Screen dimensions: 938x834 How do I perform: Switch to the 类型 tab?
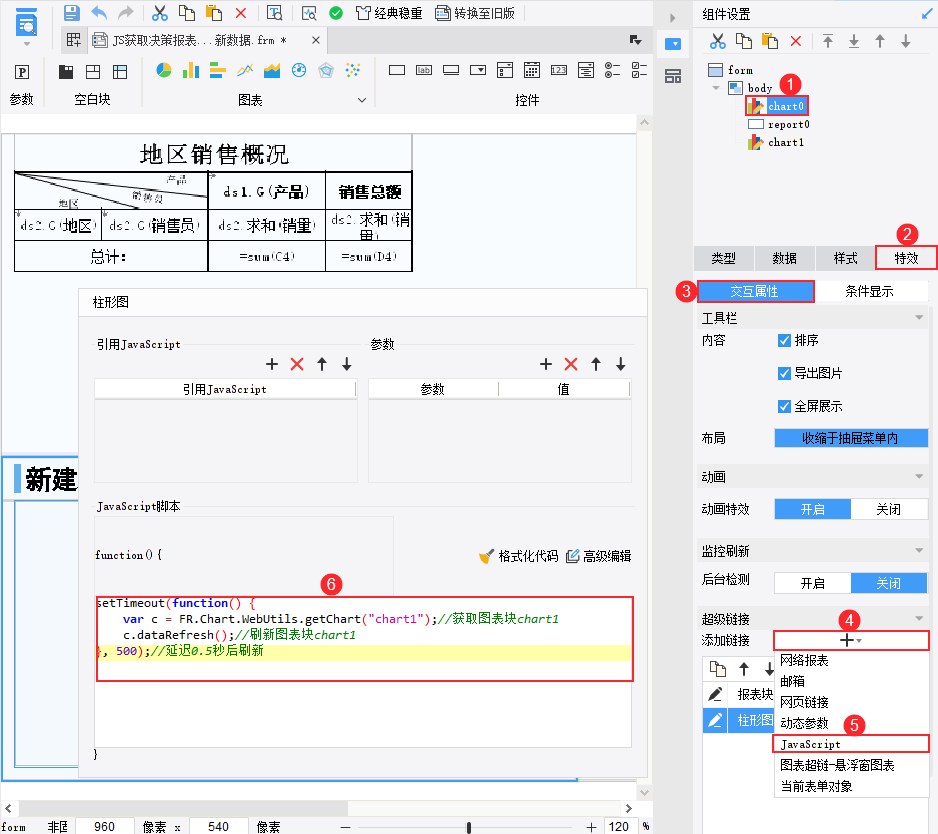pyautogui.click(x=724, y=258)
